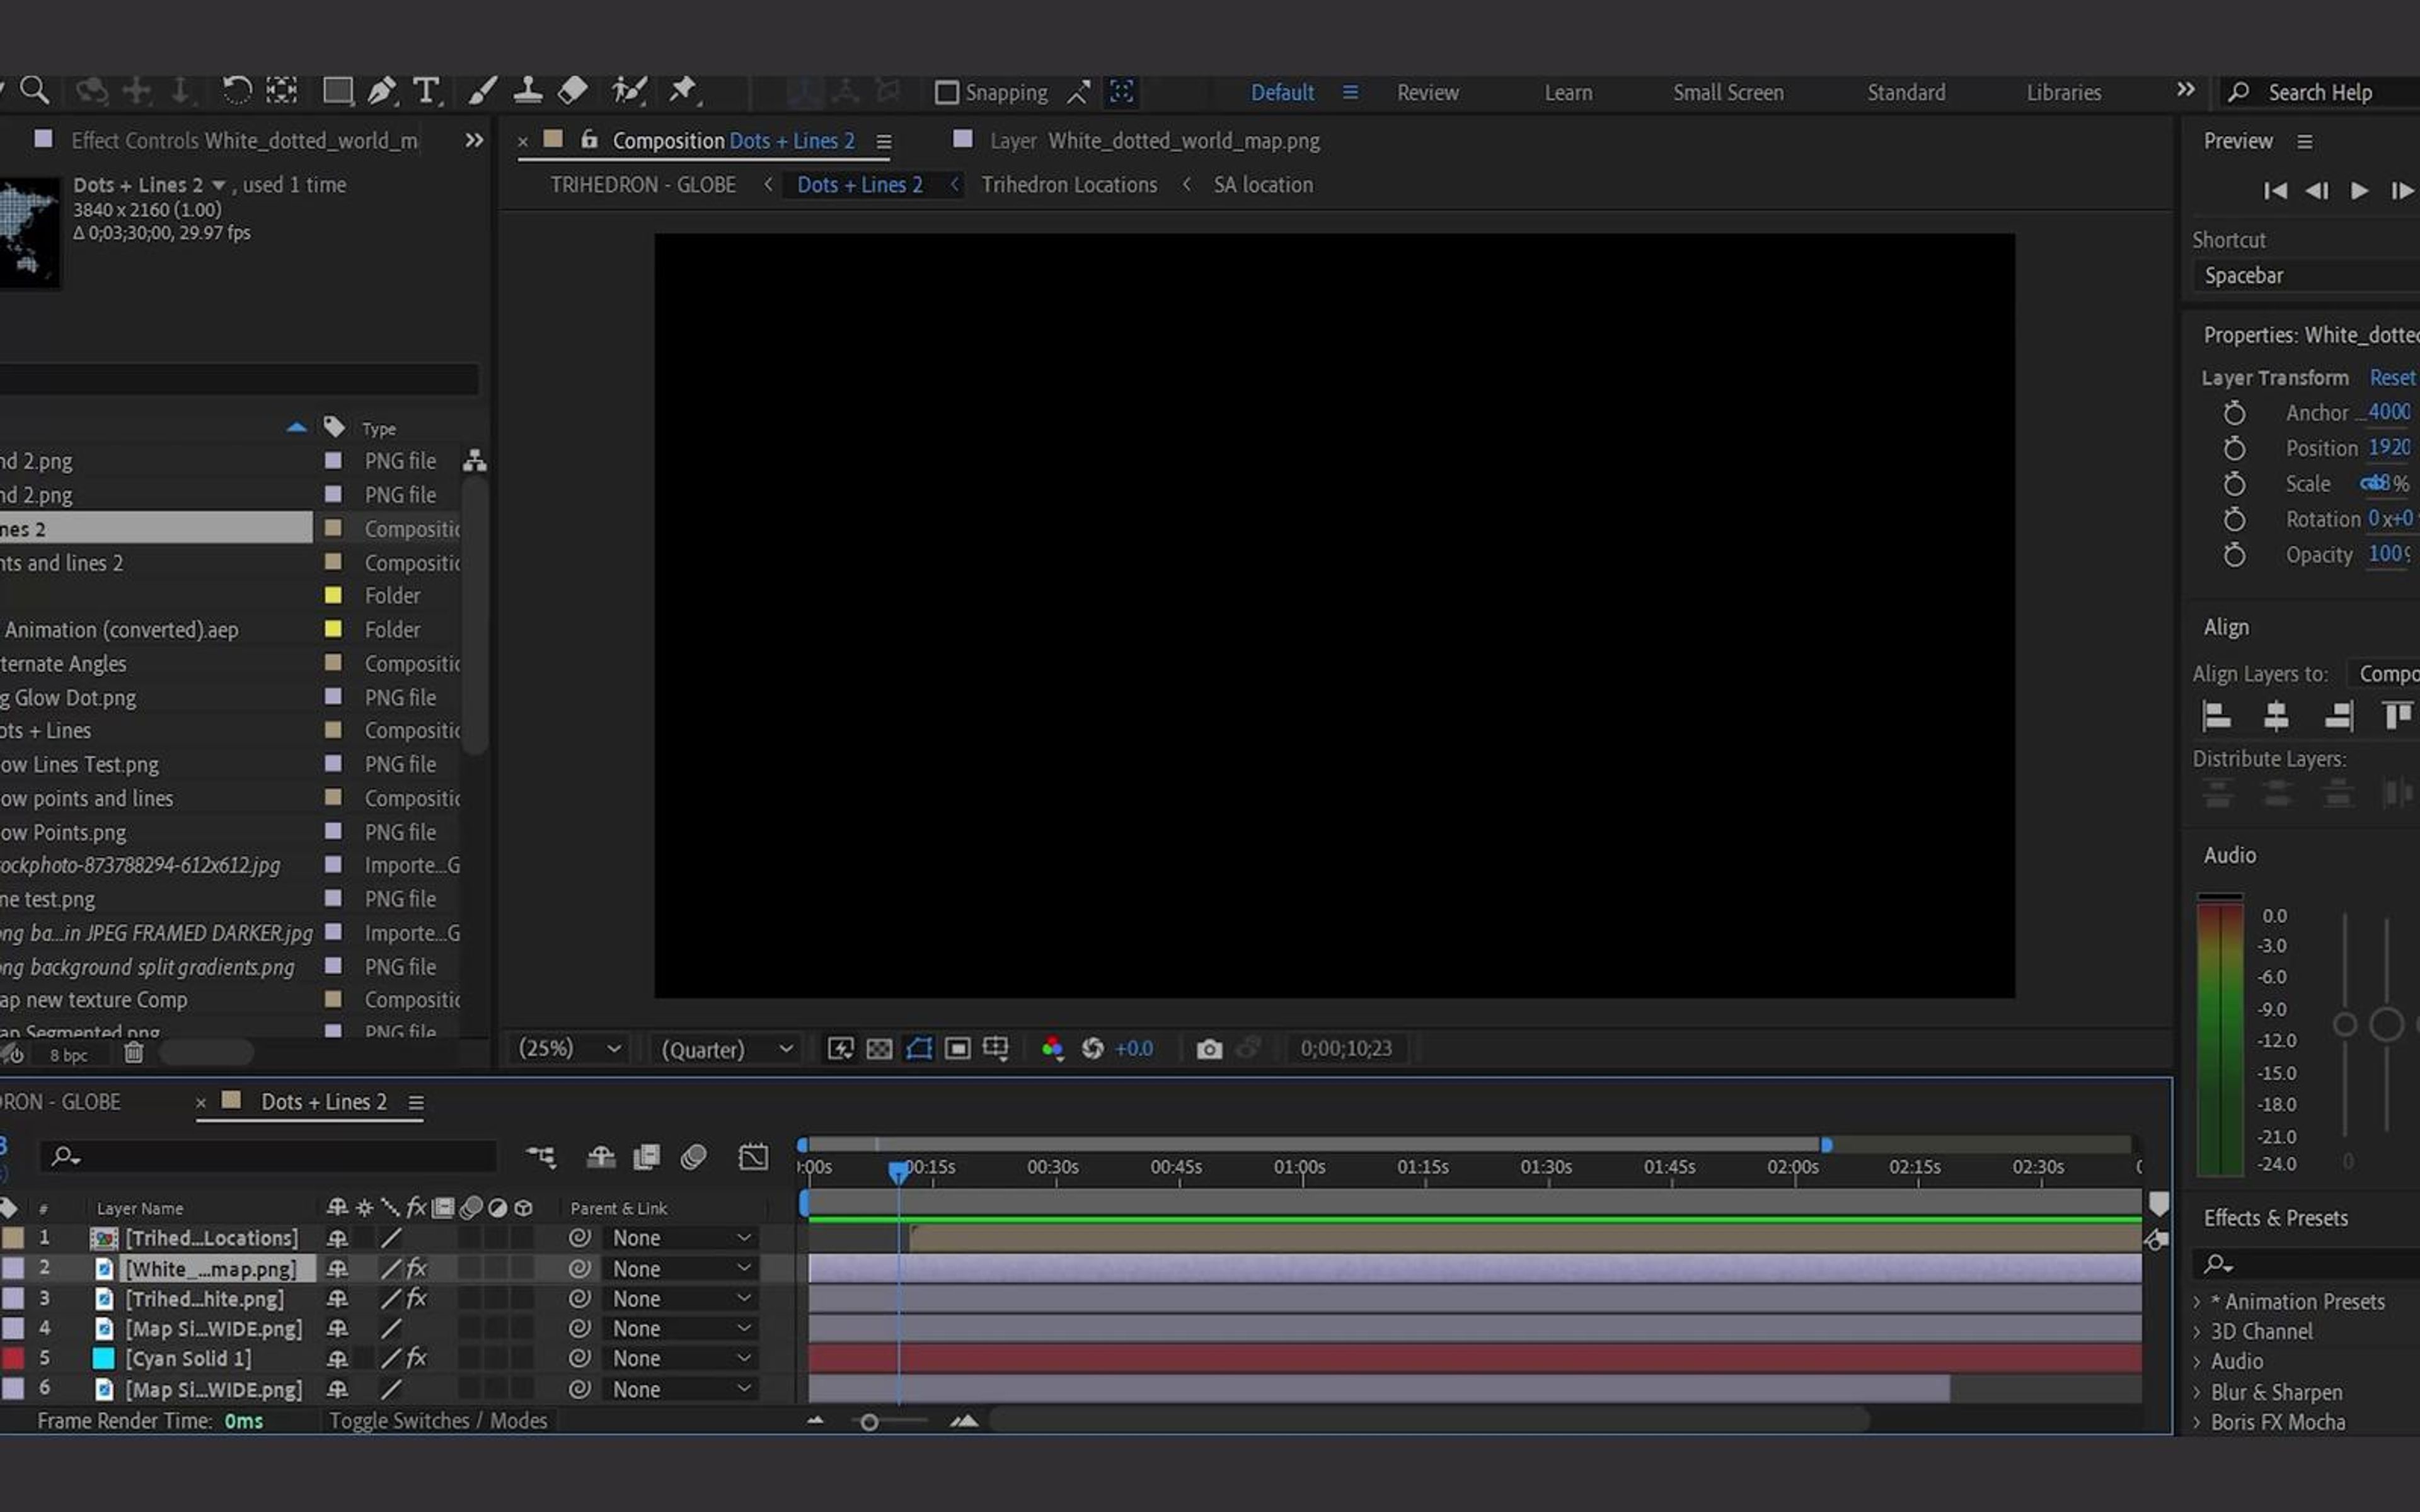This screenshot has height=1512, width=2420.
Task: Take a snapshot with camera icon
Action: (x=1209, y=1048)
